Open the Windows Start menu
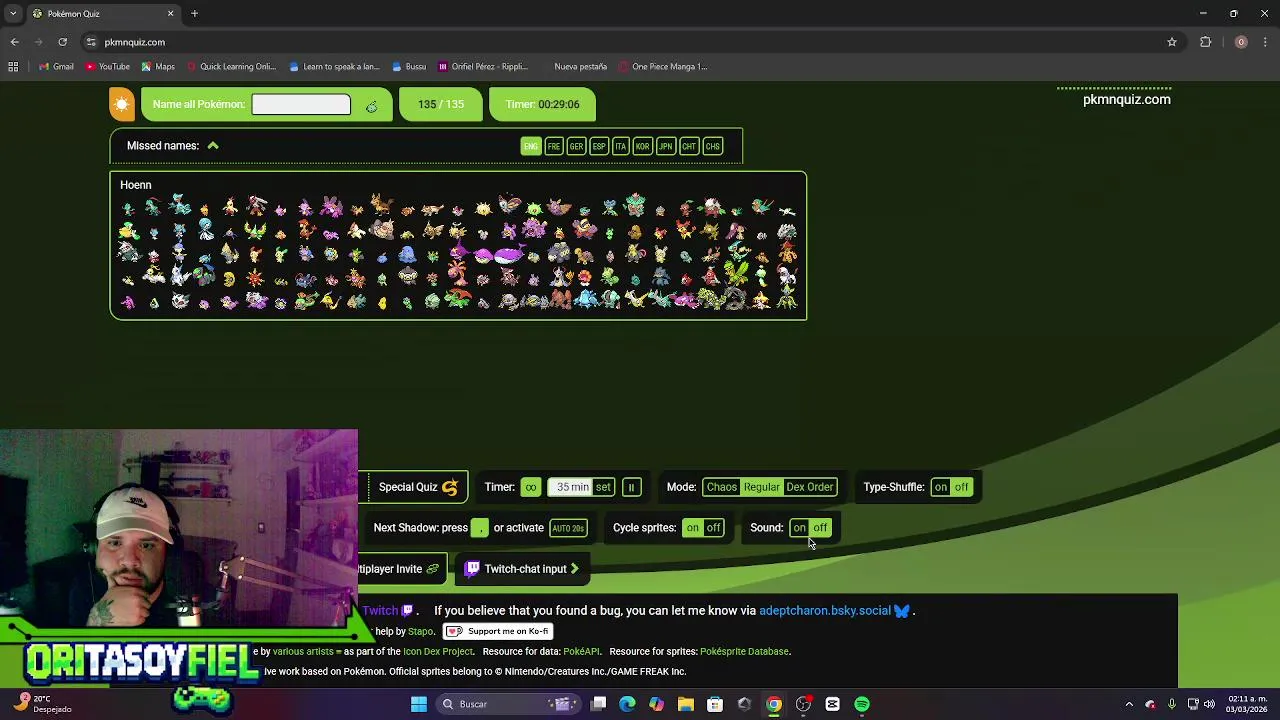1280x720 pixels. (419, 704)
